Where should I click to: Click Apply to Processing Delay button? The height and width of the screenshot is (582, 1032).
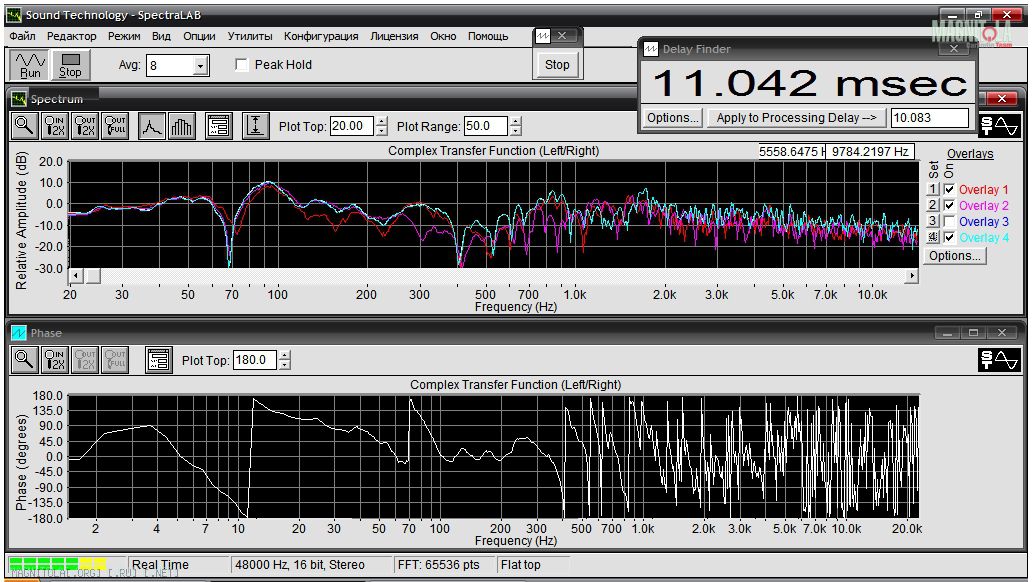click(x=796, y=118)
